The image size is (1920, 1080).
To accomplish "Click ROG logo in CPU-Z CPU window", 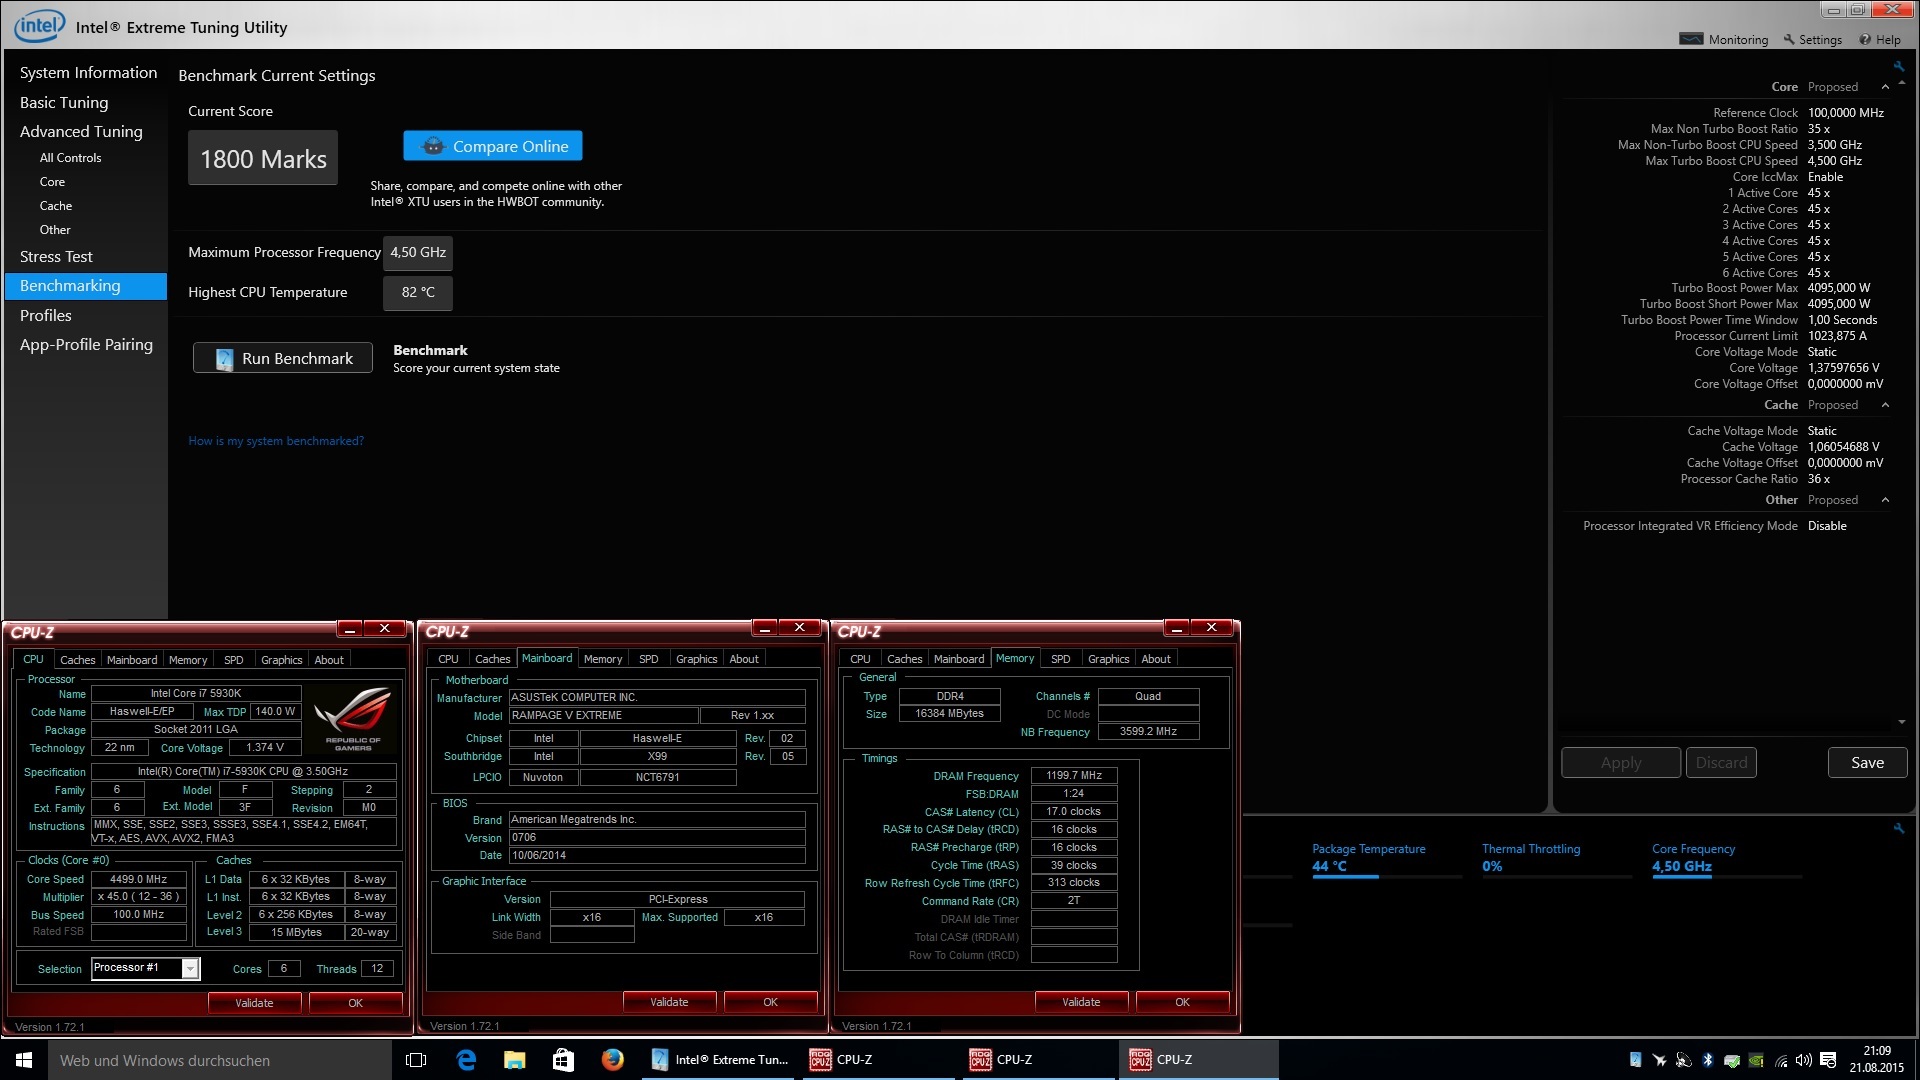I will (x=353, y=718).
